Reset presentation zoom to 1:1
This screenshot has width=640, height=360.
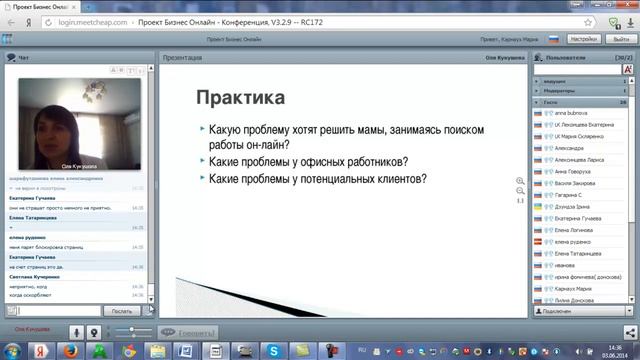520,201
